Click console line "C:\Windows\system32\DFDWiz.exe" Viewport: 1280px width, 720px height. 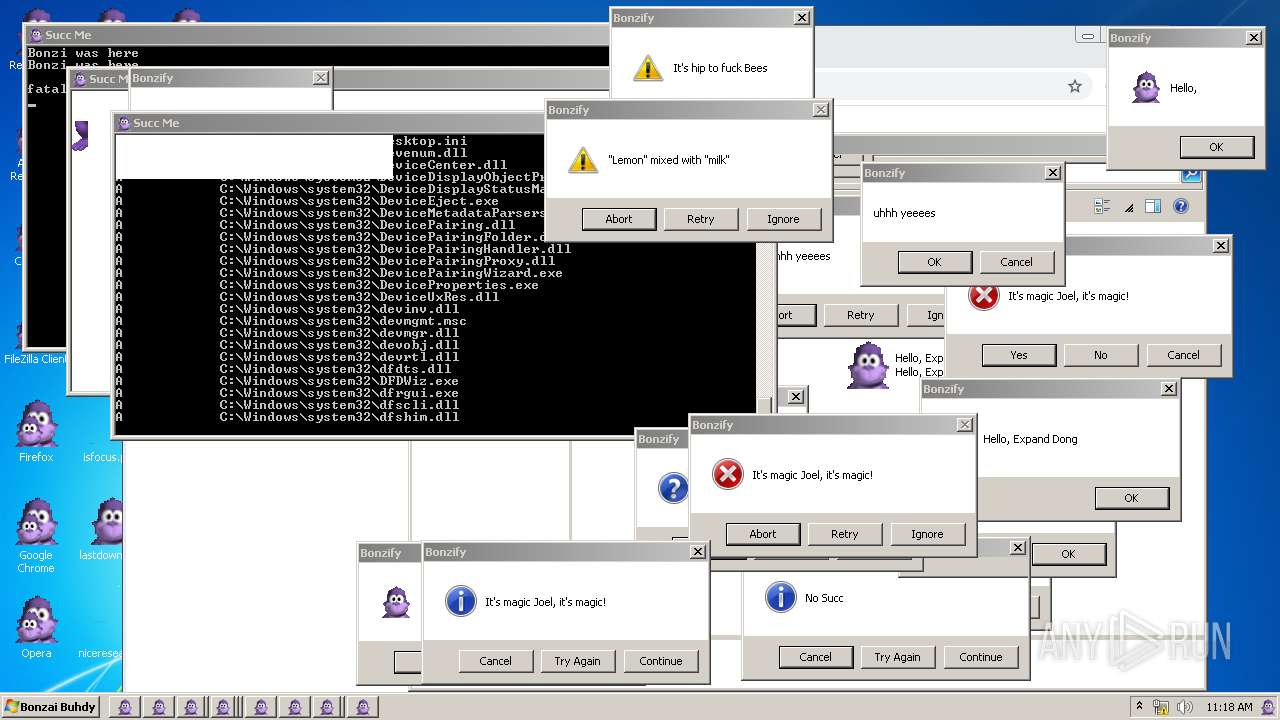339,381
